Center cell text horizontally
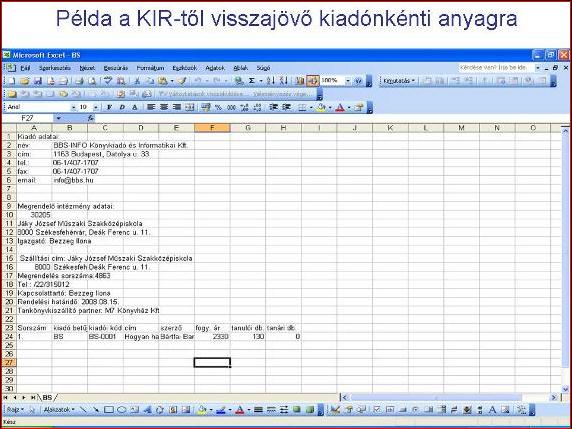The height and width of the screenshot is (429, 572). pos(164,107)
